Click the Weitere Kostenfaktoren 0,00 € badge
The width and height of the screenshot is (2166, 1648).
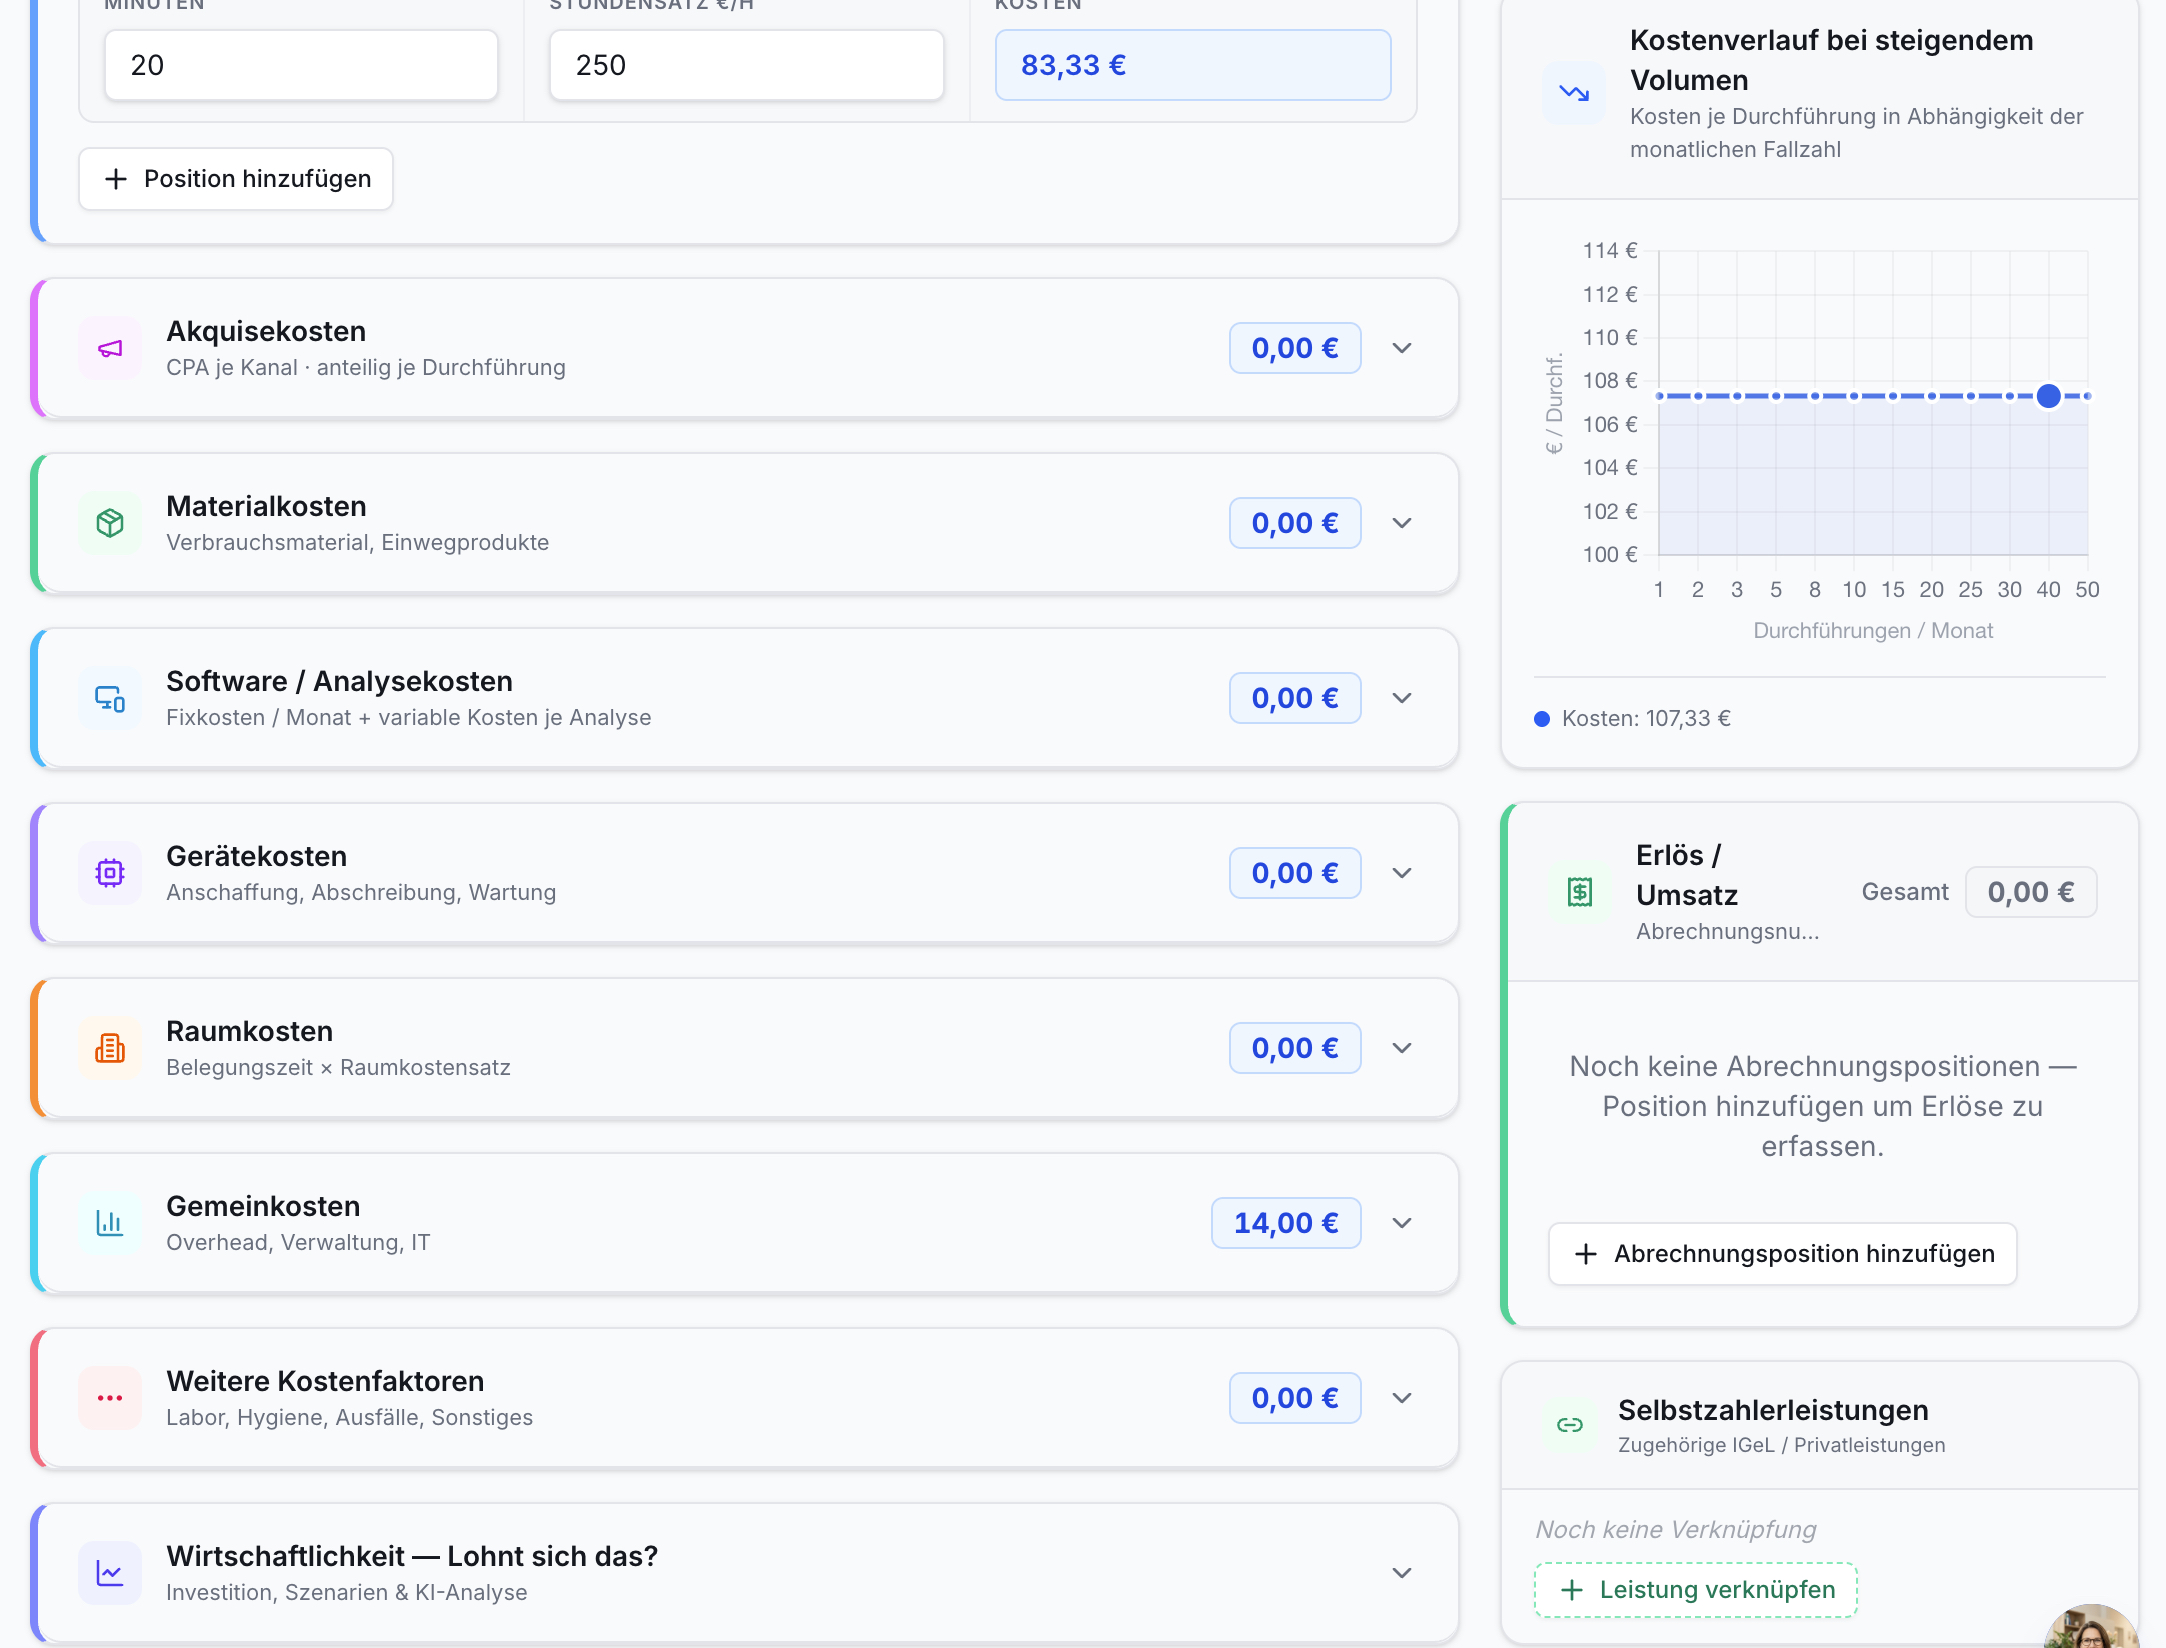tap(1295, 1398)
